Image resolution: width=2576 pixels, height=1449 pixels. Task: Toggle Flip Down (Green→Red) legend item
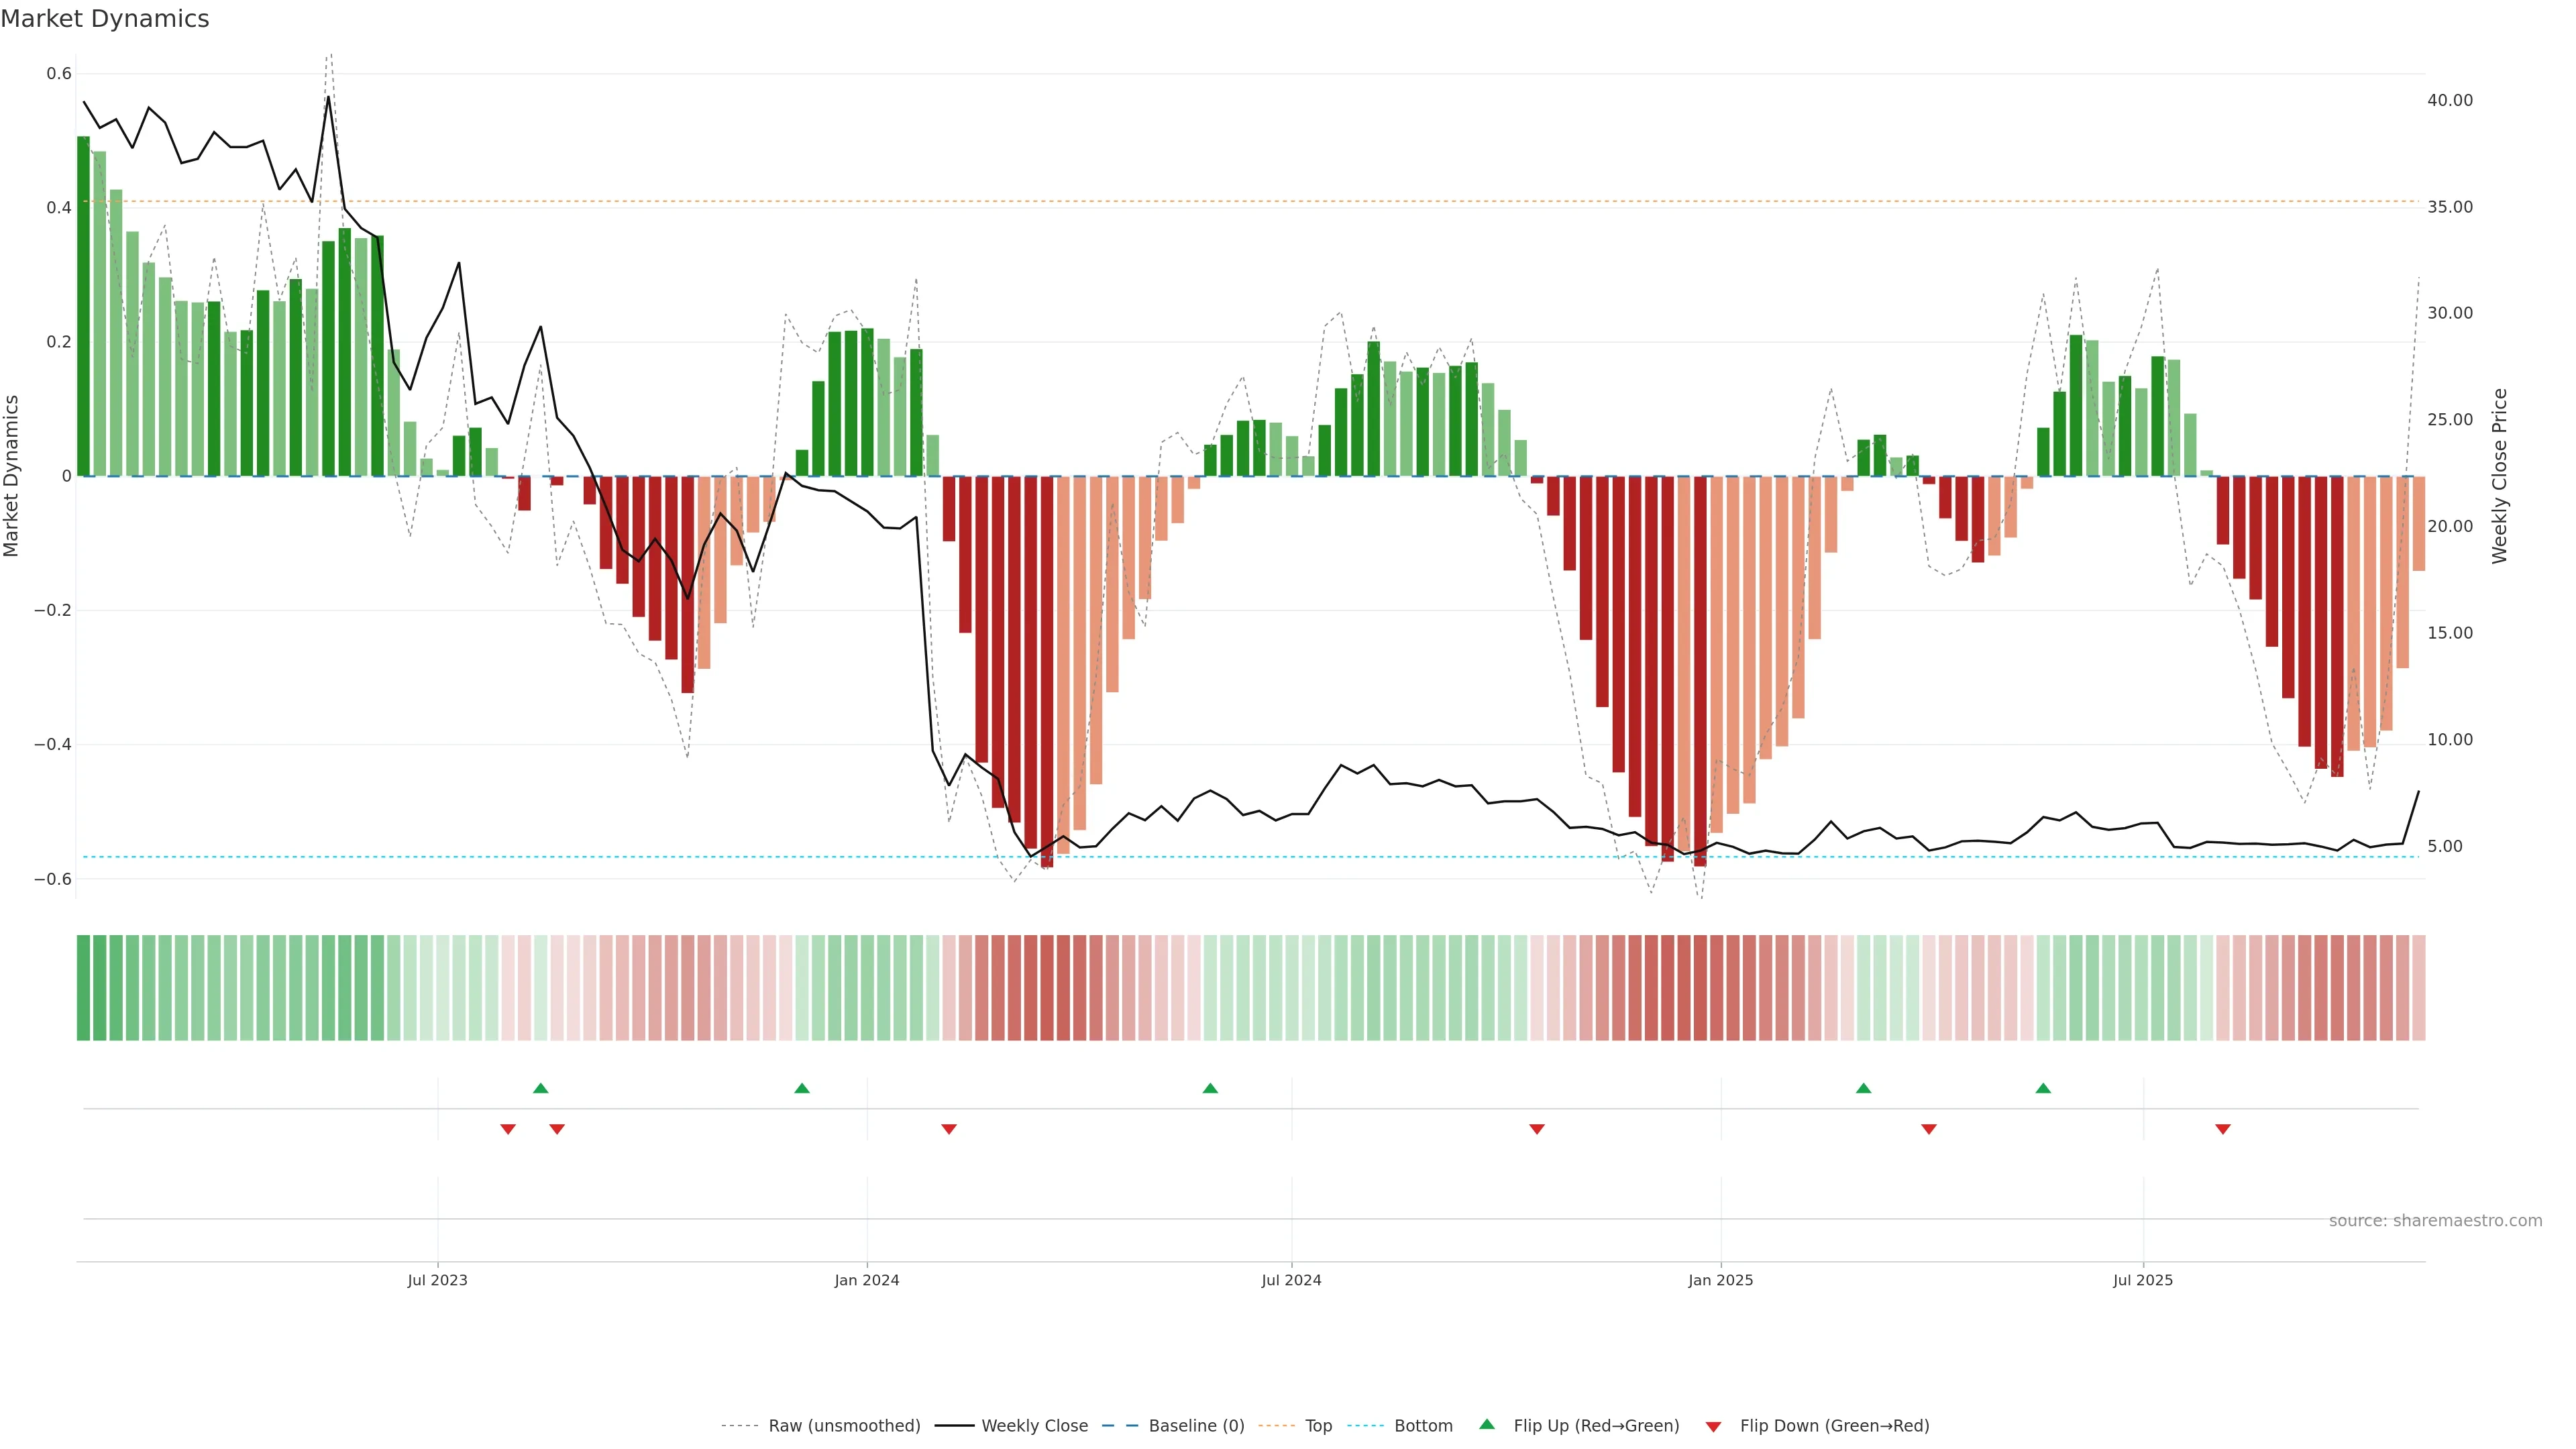tap(1834, 1426)
